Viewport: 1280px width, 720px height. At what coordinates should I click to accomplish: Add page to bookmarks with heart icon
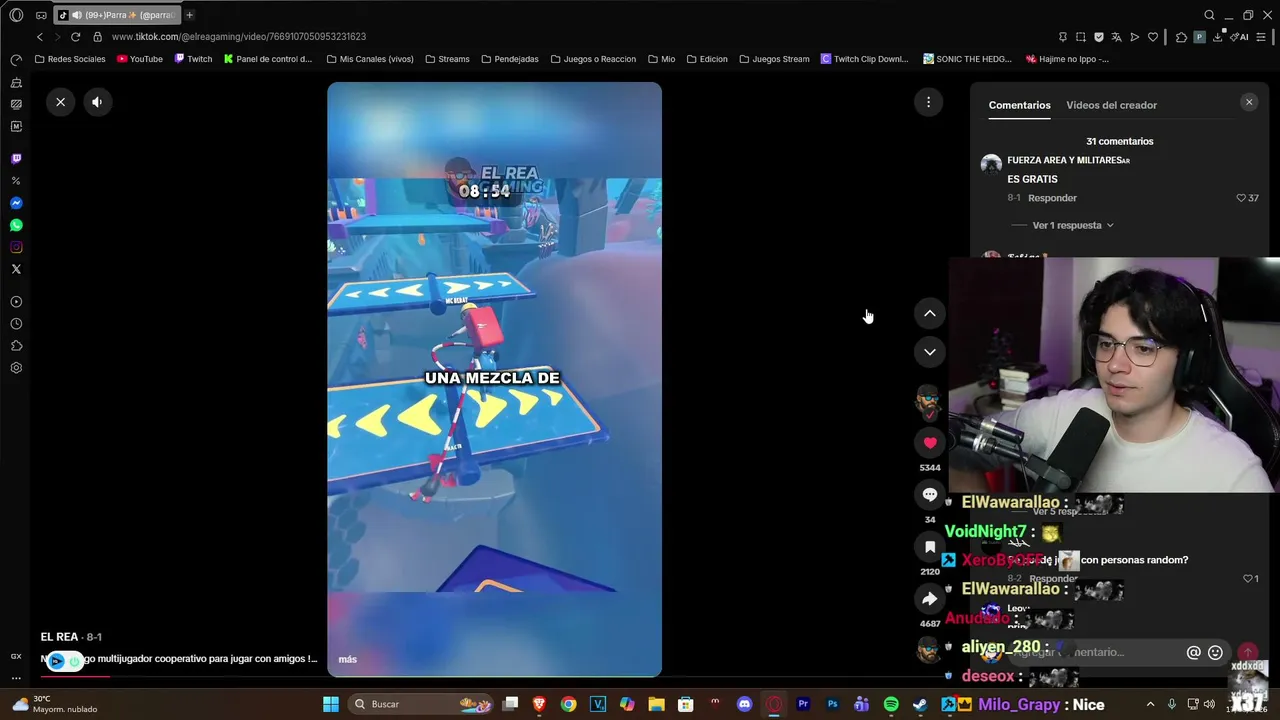pyautogui.click(x=1153, y=37)
